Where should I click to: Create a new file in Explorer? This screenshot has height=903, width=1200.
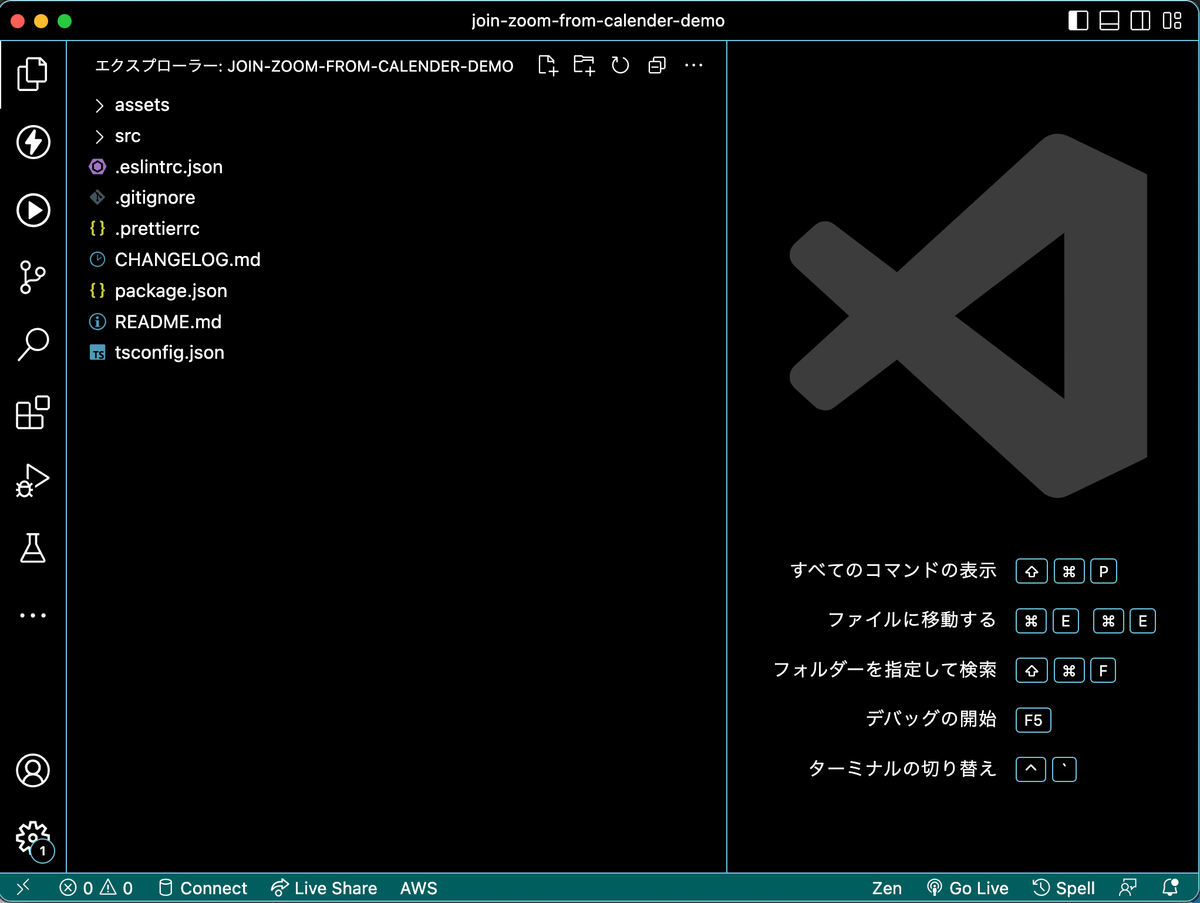[x=547, y=65]
